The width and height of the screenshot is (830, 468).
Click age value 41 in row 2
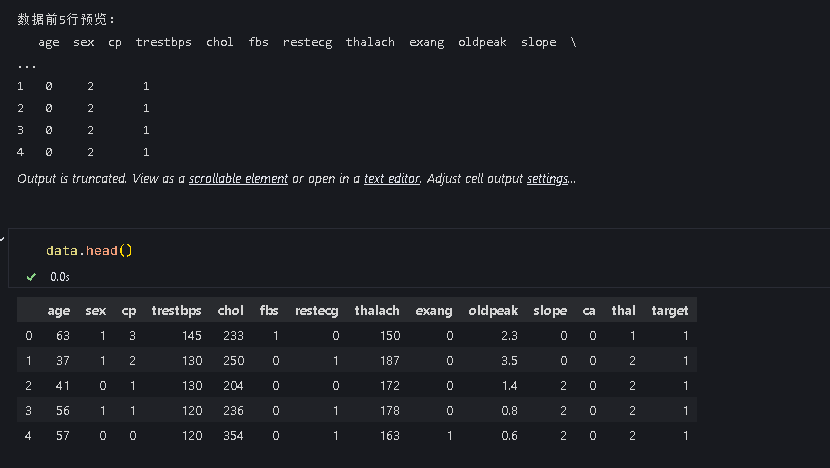[x=63, y=385]
